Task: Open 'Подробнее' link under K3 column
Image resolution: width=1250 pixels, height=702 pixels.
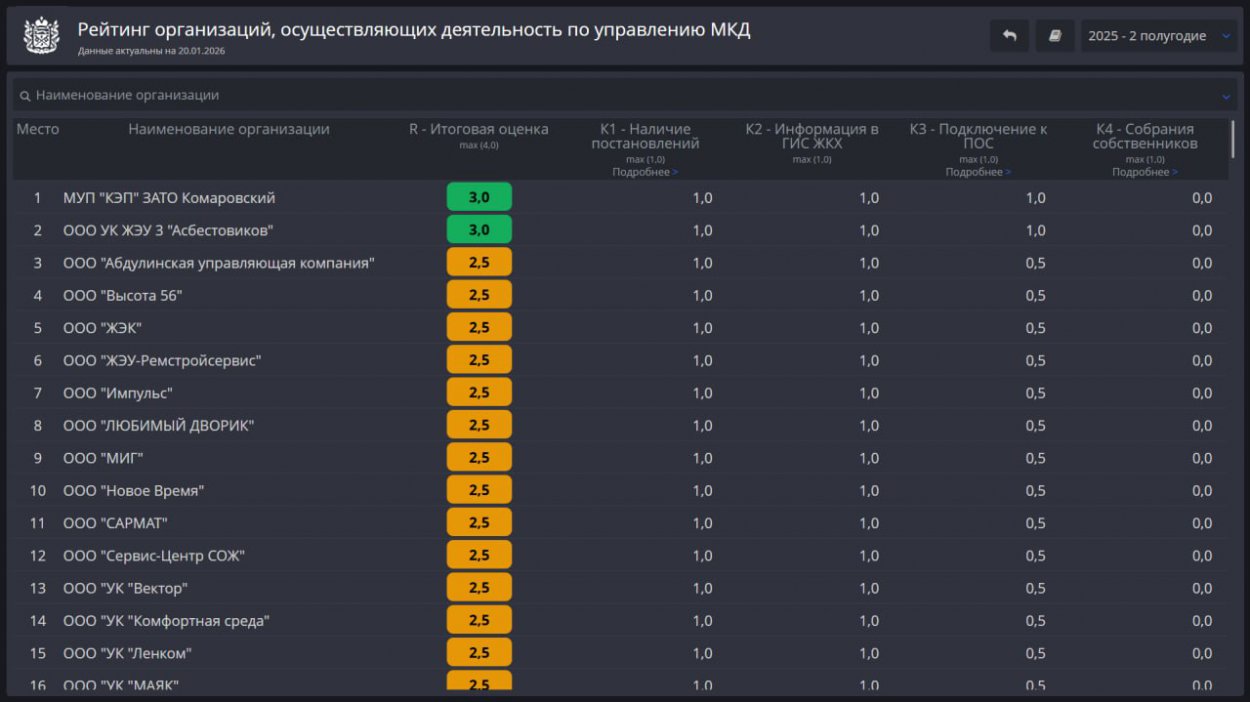Action: coord(978,172)
